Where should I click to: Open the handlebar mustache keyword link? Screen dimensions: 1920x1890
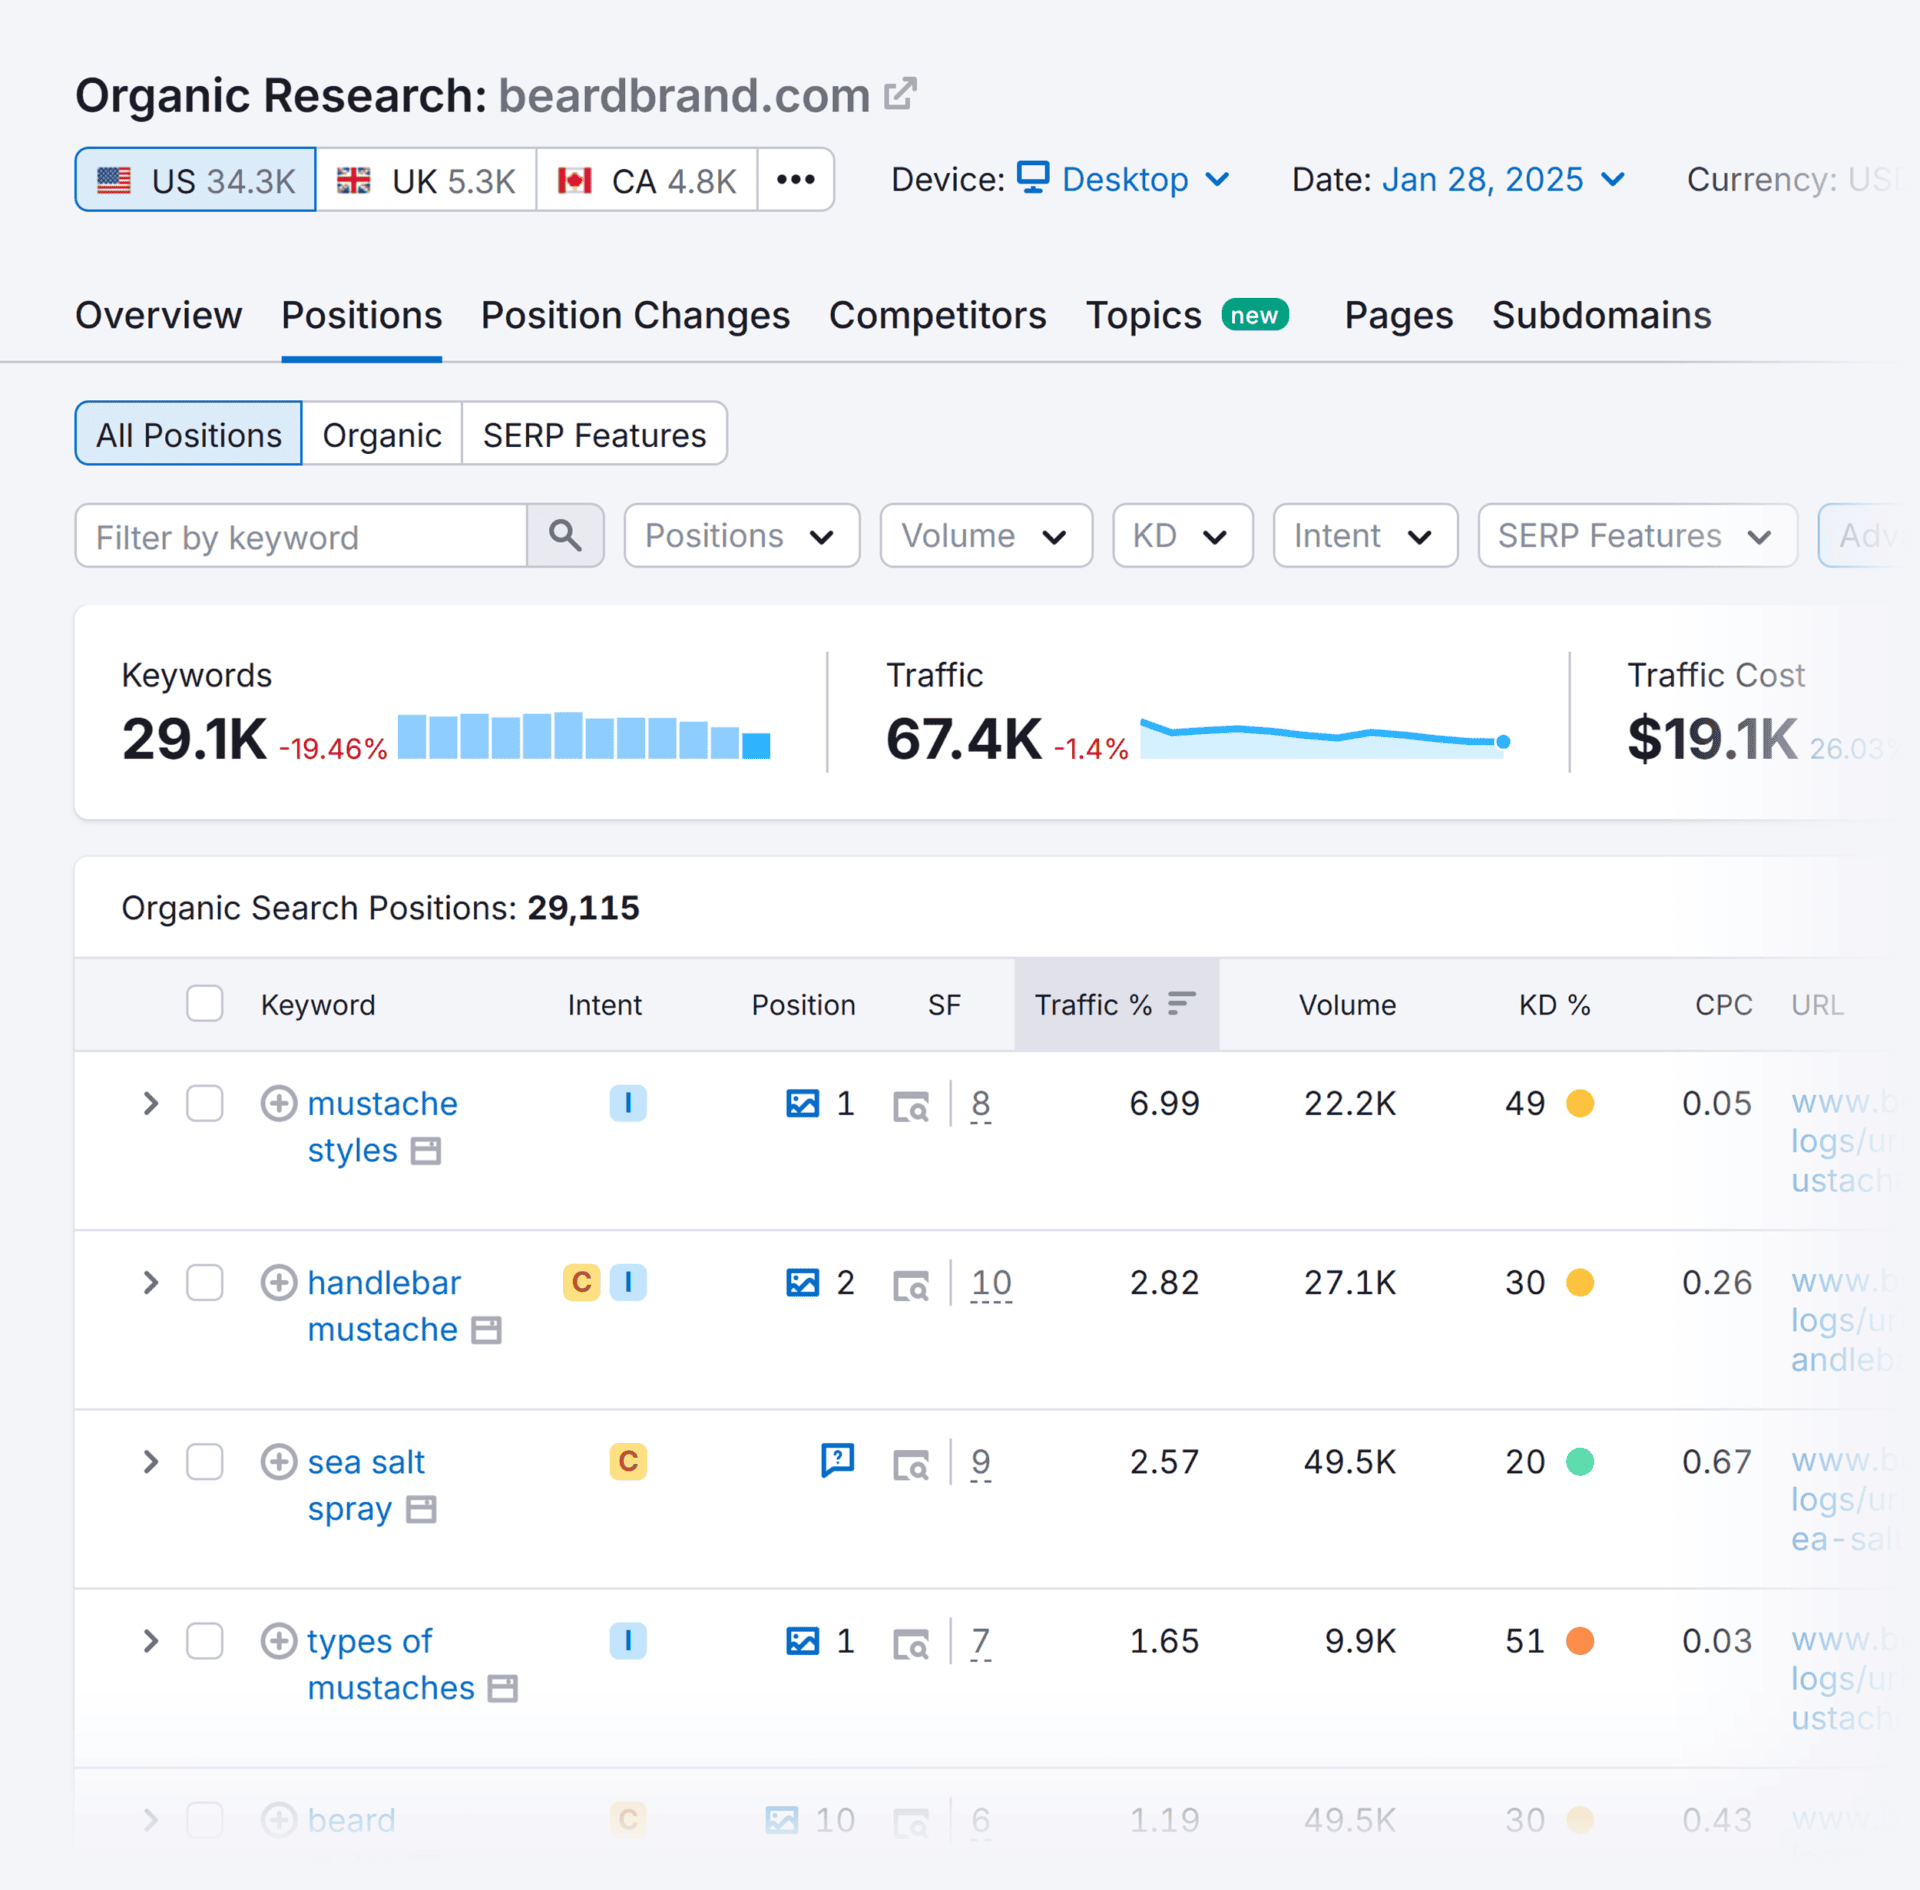(384, 1305)
